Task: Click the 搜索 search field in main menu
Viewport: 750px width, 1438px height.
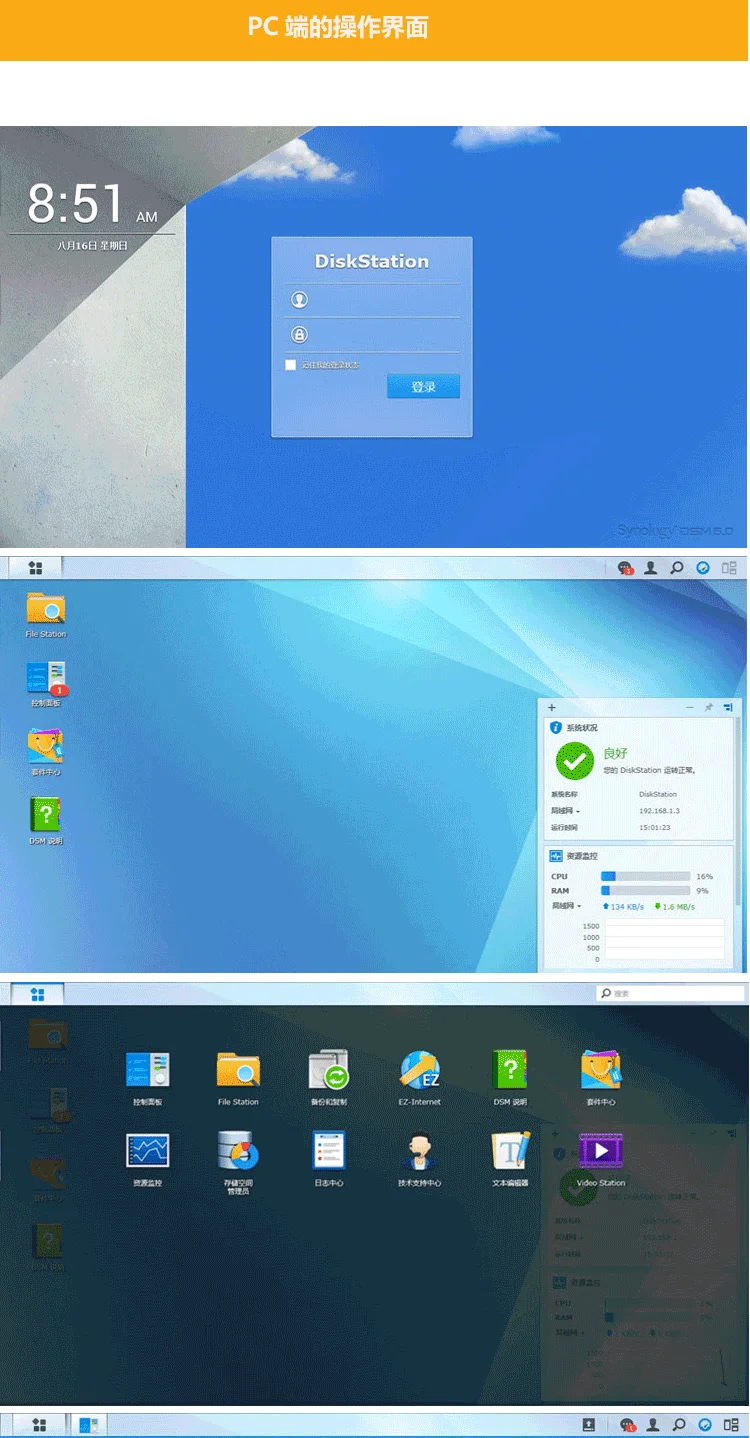Action: (x=670, y=993)
